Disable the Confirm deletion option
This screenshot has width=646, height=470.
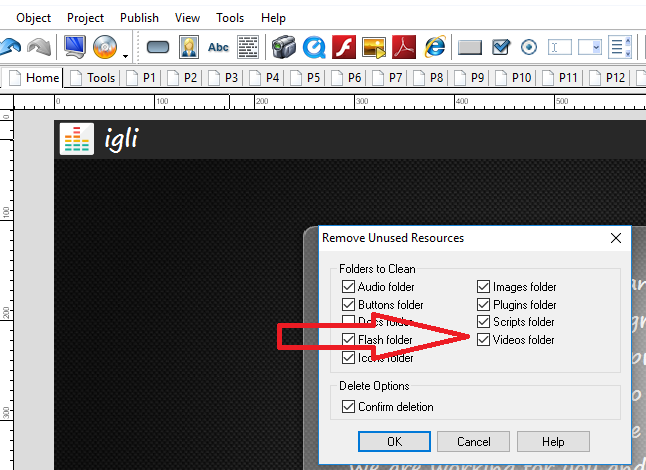[349, 407]
